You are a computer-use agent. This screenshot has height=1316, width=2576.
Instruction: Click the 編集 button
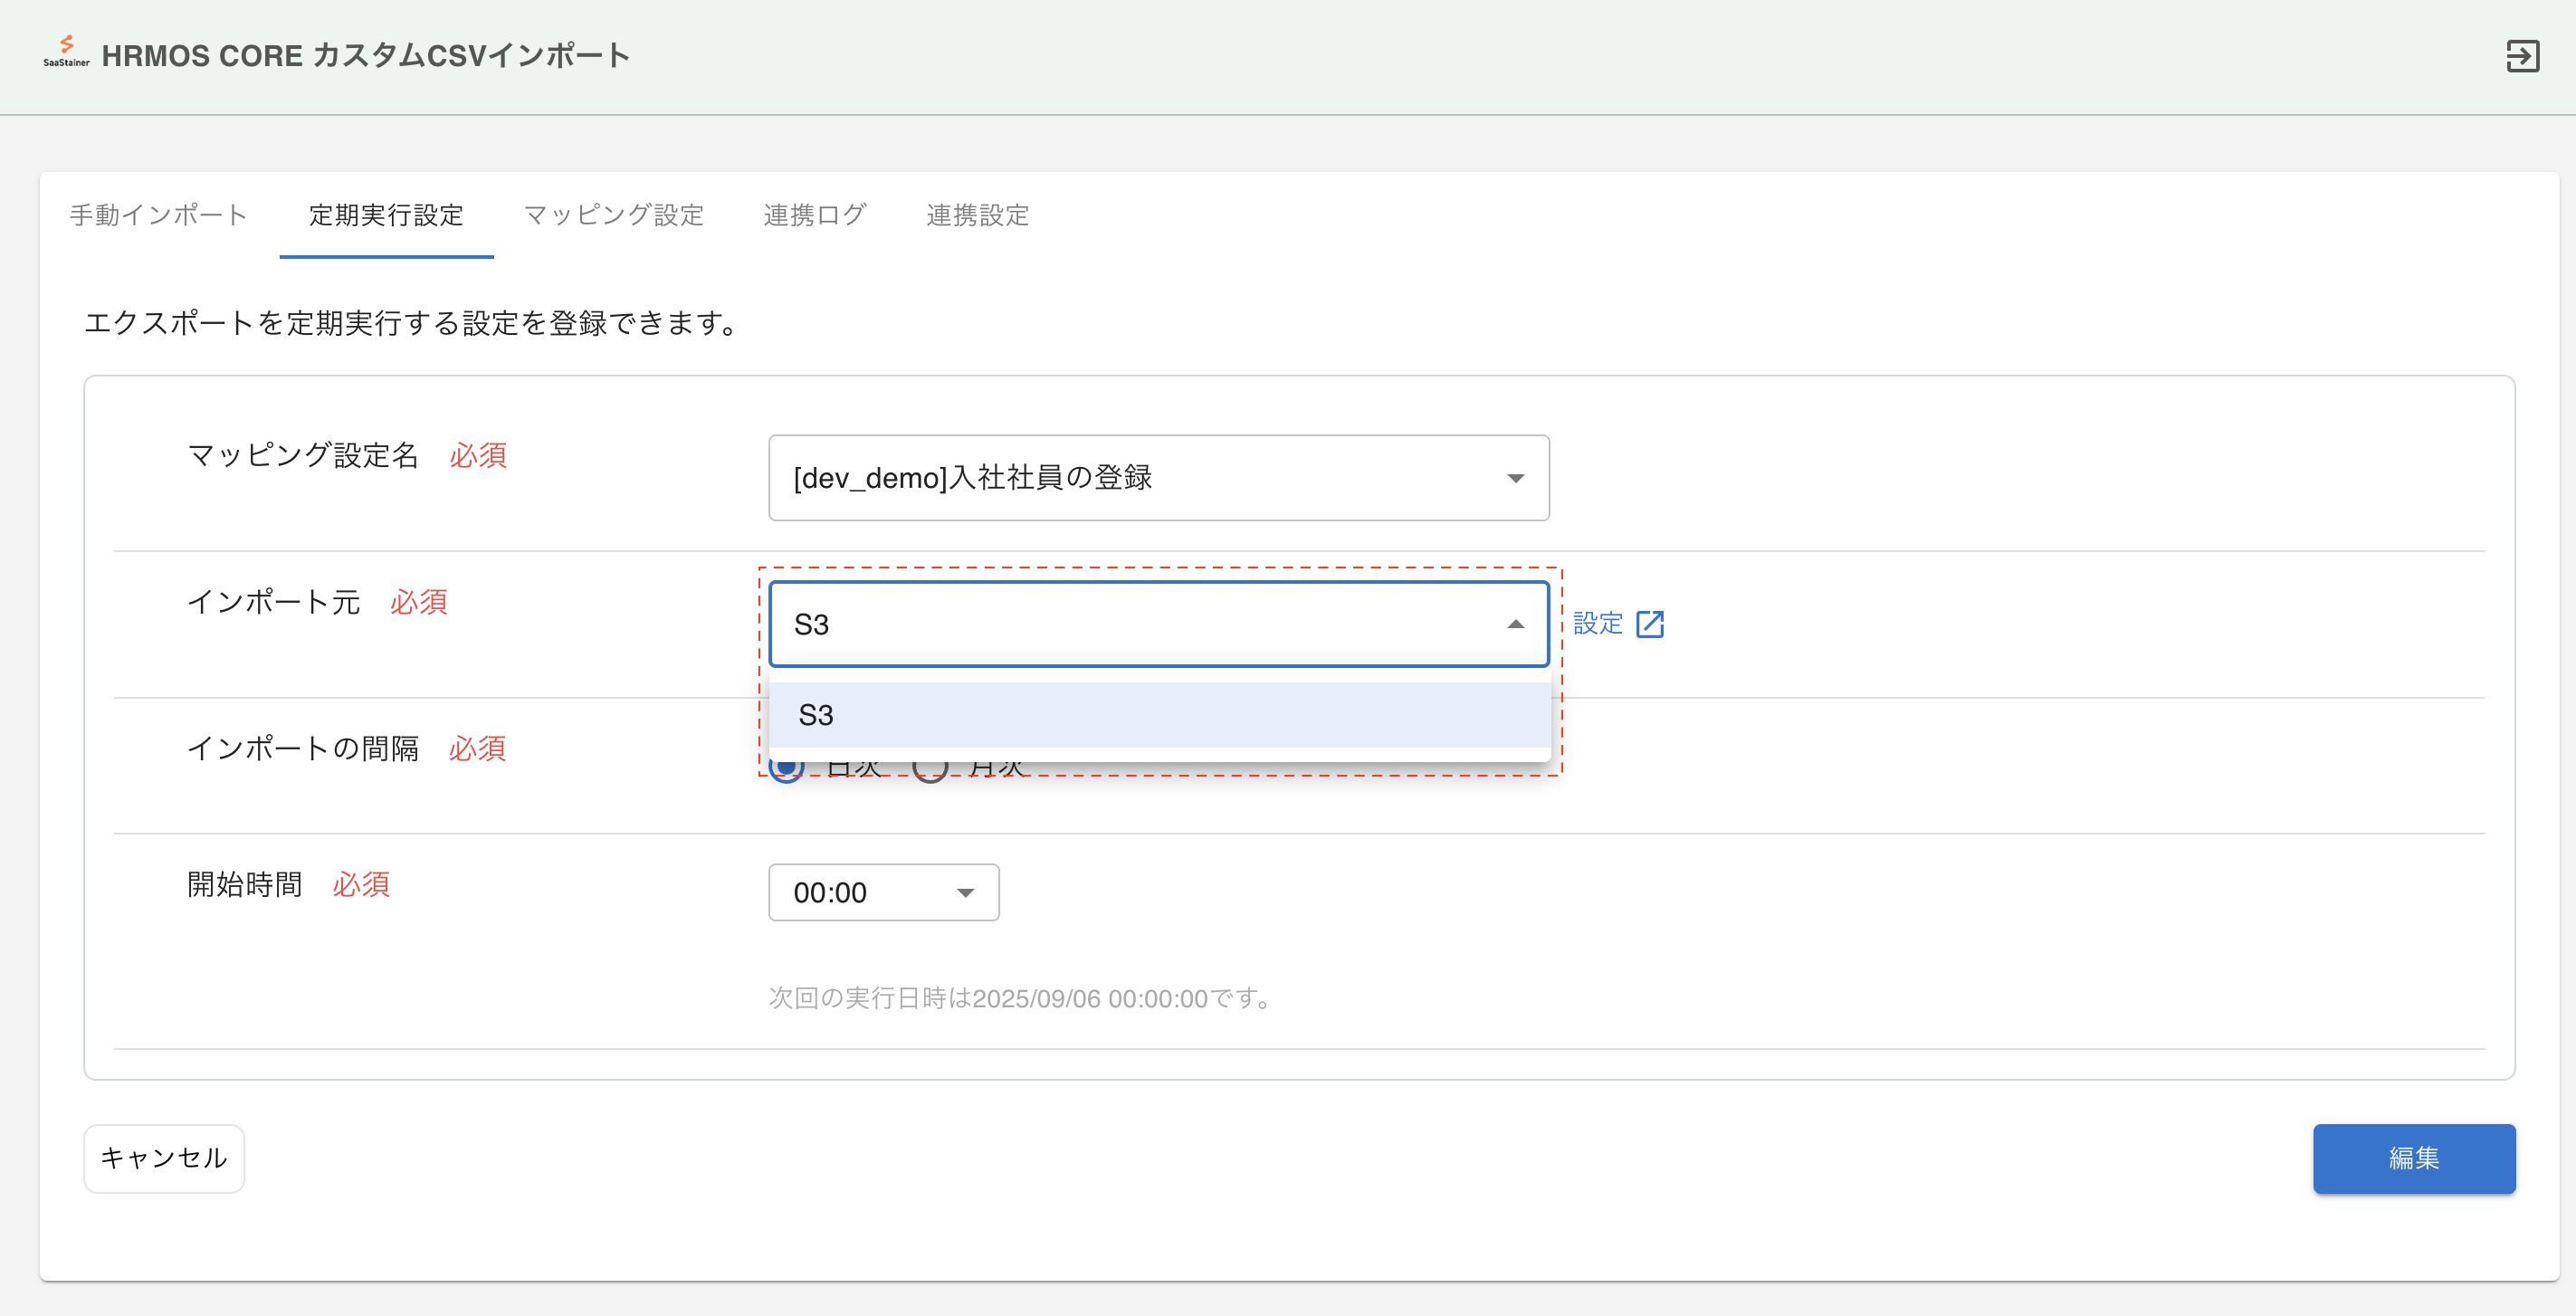2414,1158
